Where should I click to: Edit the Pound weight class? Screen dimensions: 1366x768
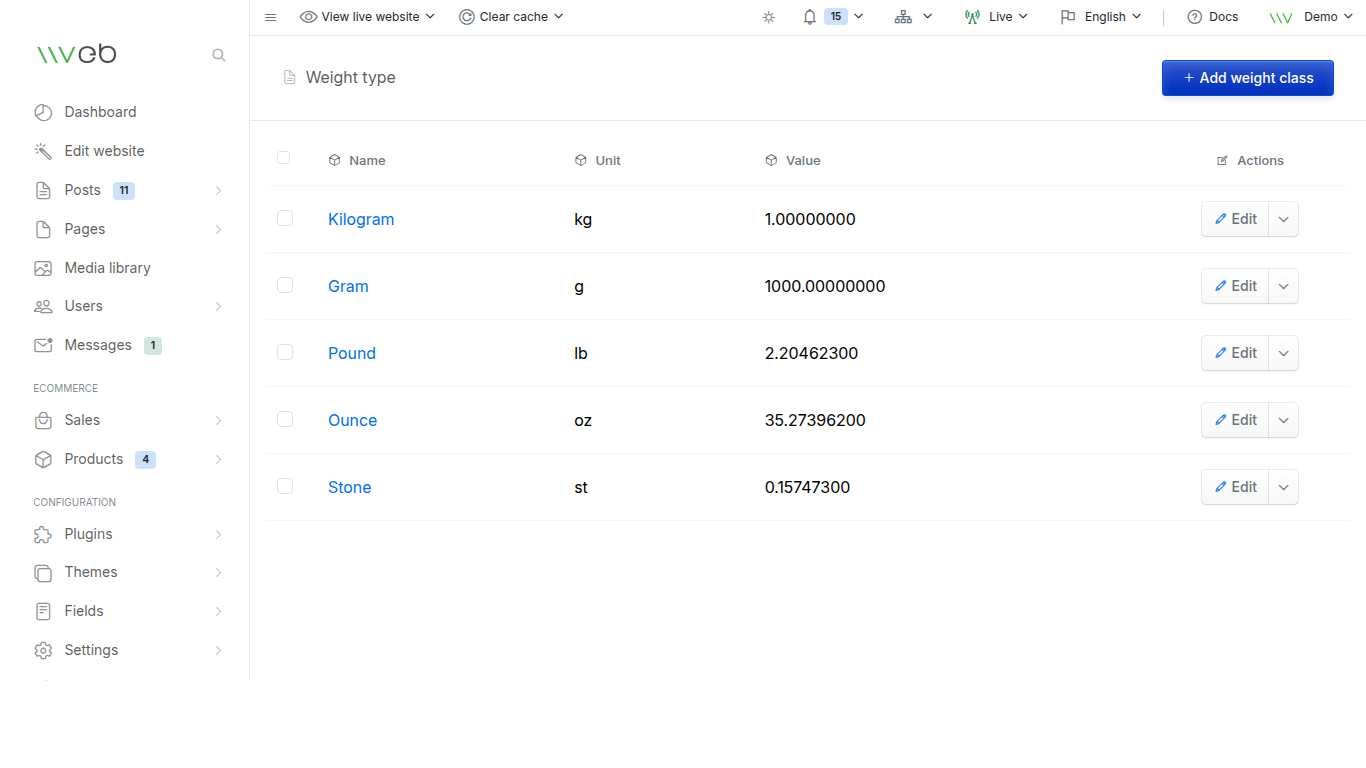[1235, 353]
